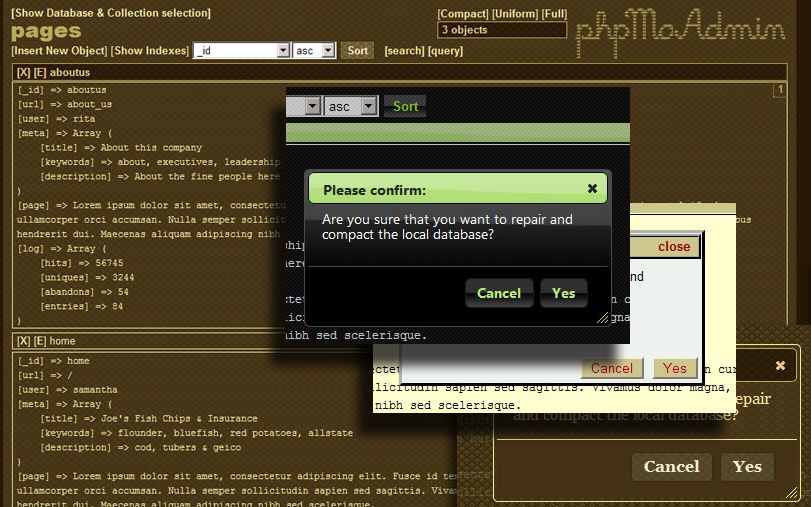
Task: Switch to Compact view mode
Action: 463,14
